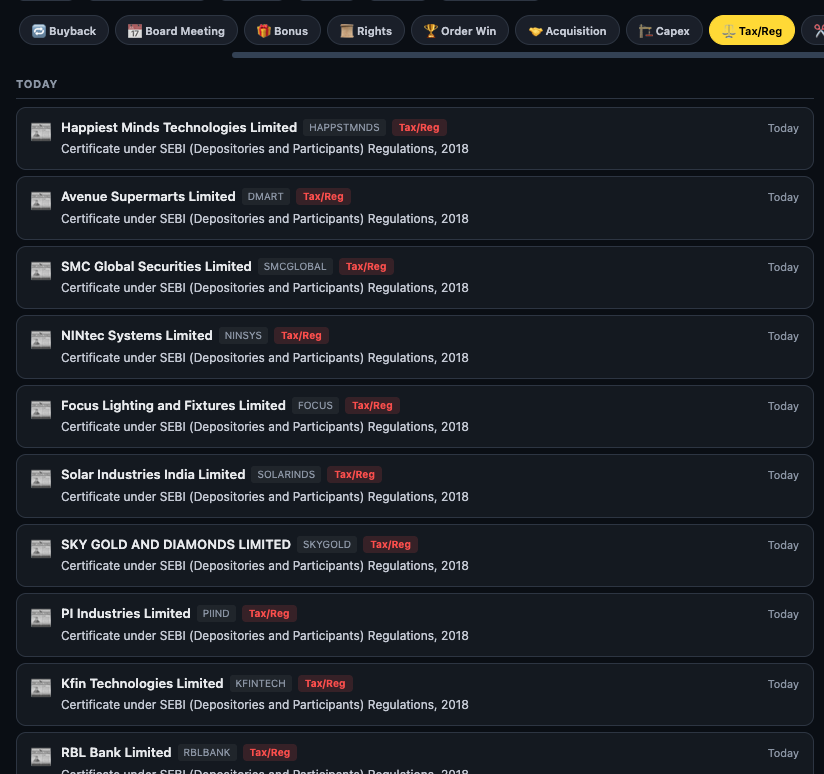Select the Capex filter tab
The width and height of the screenshot is (824, 774).
[x=663, y=30]
